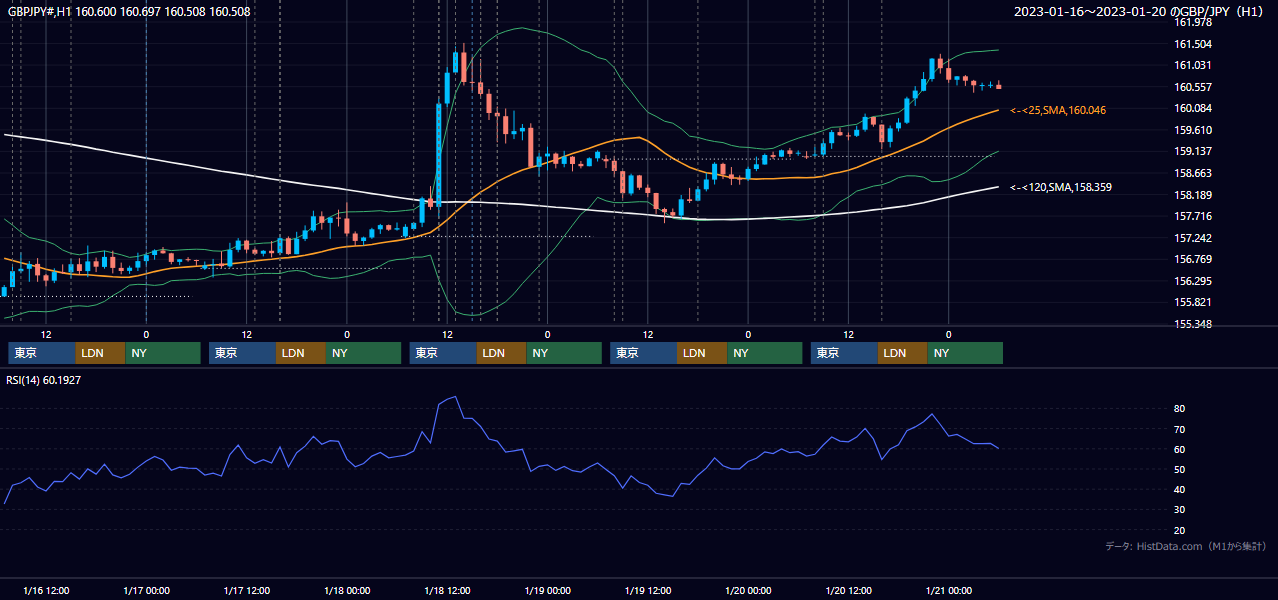Click the 1/21 00:00 date label
This screenshot has width=1278, height=600.
949,590
